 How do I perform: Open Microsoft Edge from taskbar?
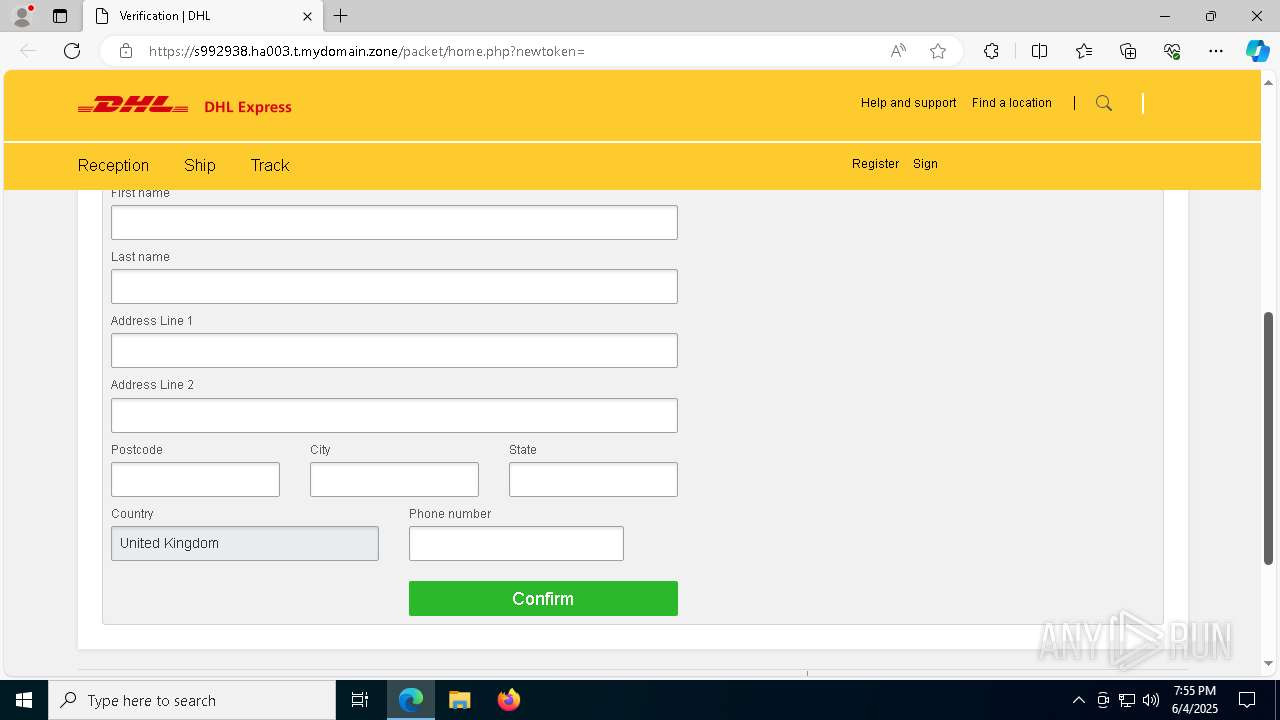(x=411, y=700)
